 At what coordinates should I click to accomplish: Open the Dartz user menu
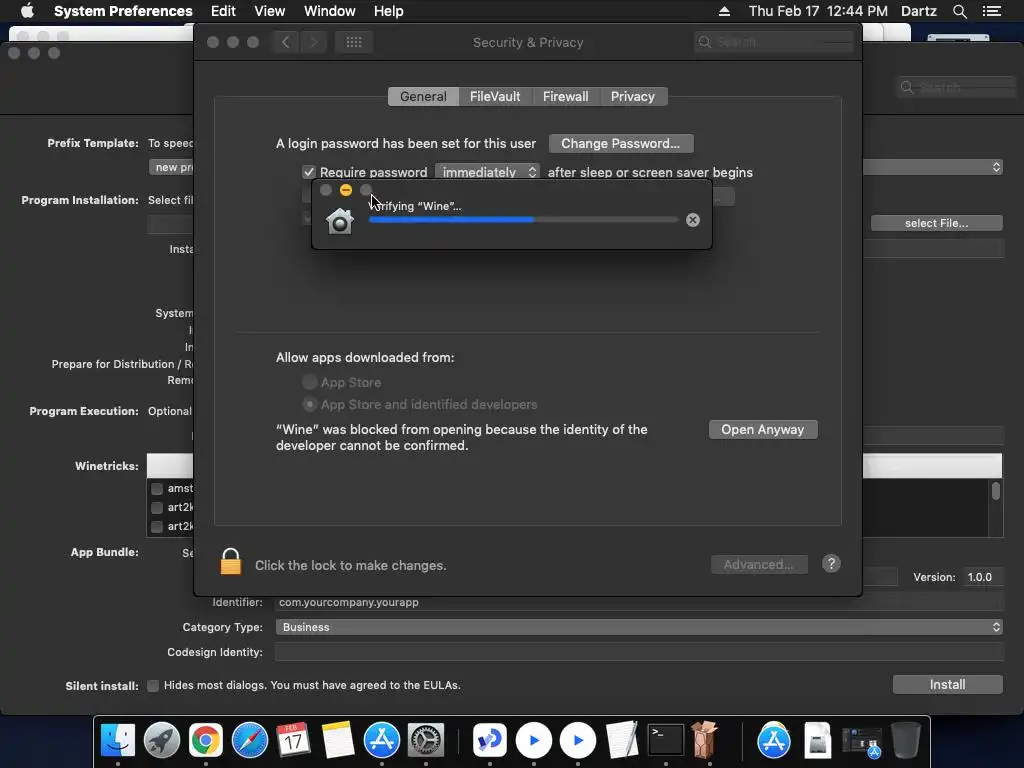pyautogui.click(x=919, y=11)
